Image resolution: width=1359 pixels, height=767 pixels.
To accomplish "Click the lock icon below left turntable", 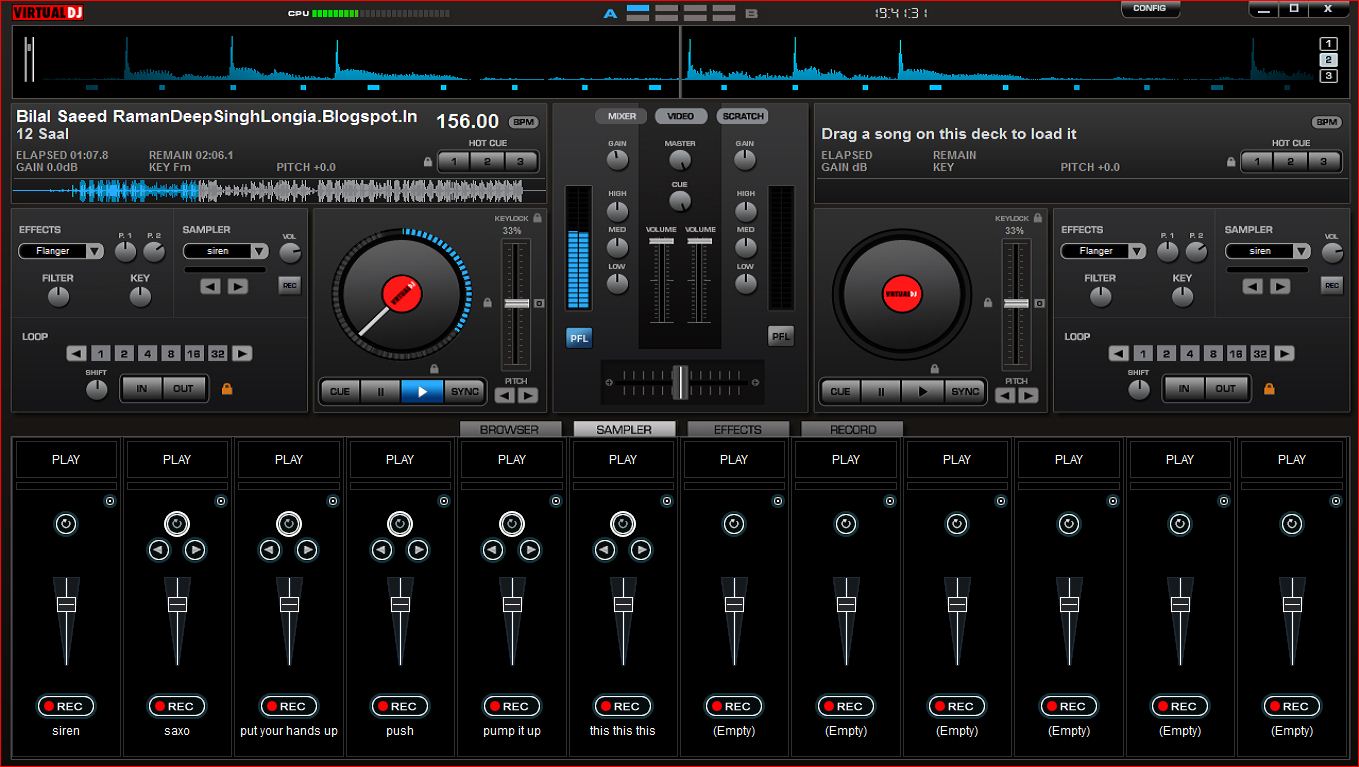I will (434, 369).
